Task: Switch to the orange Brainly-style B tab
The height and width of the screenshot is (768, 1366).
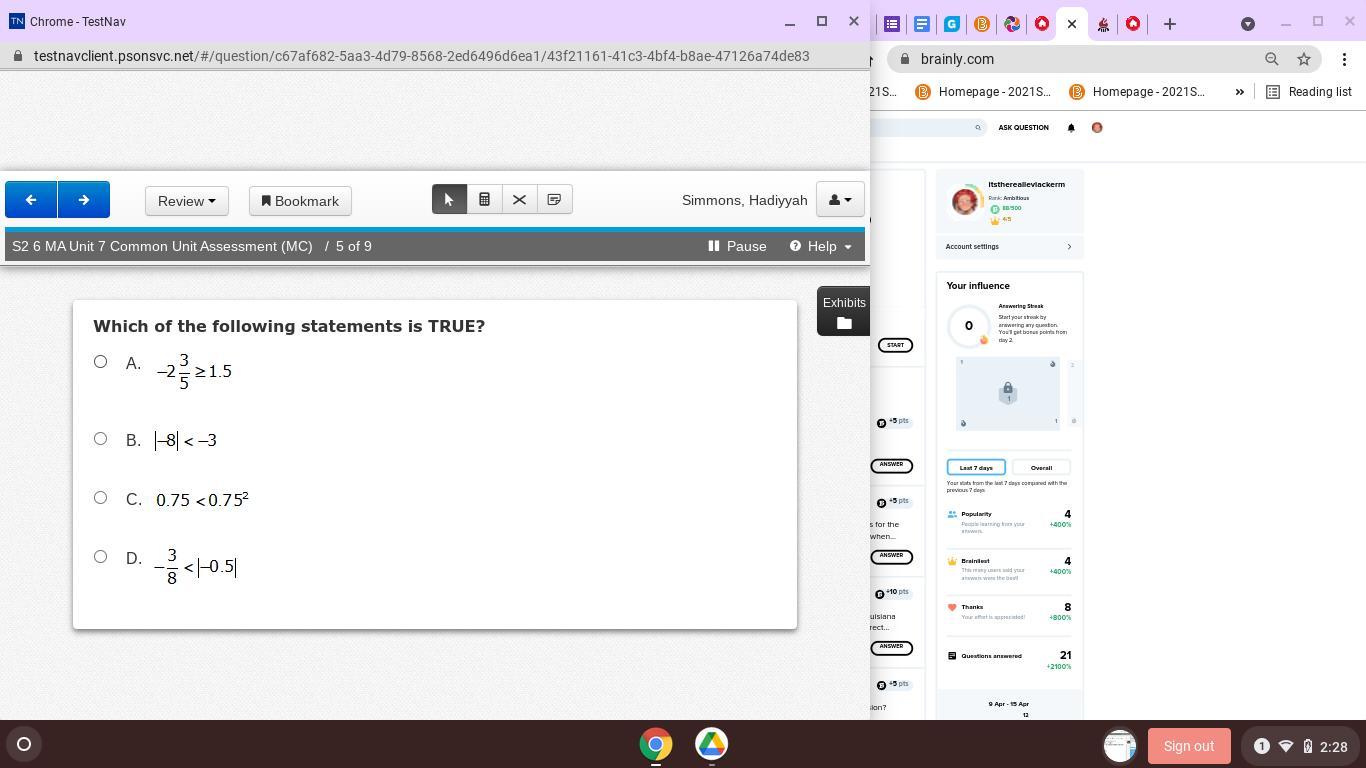Action: coord(982,24)
